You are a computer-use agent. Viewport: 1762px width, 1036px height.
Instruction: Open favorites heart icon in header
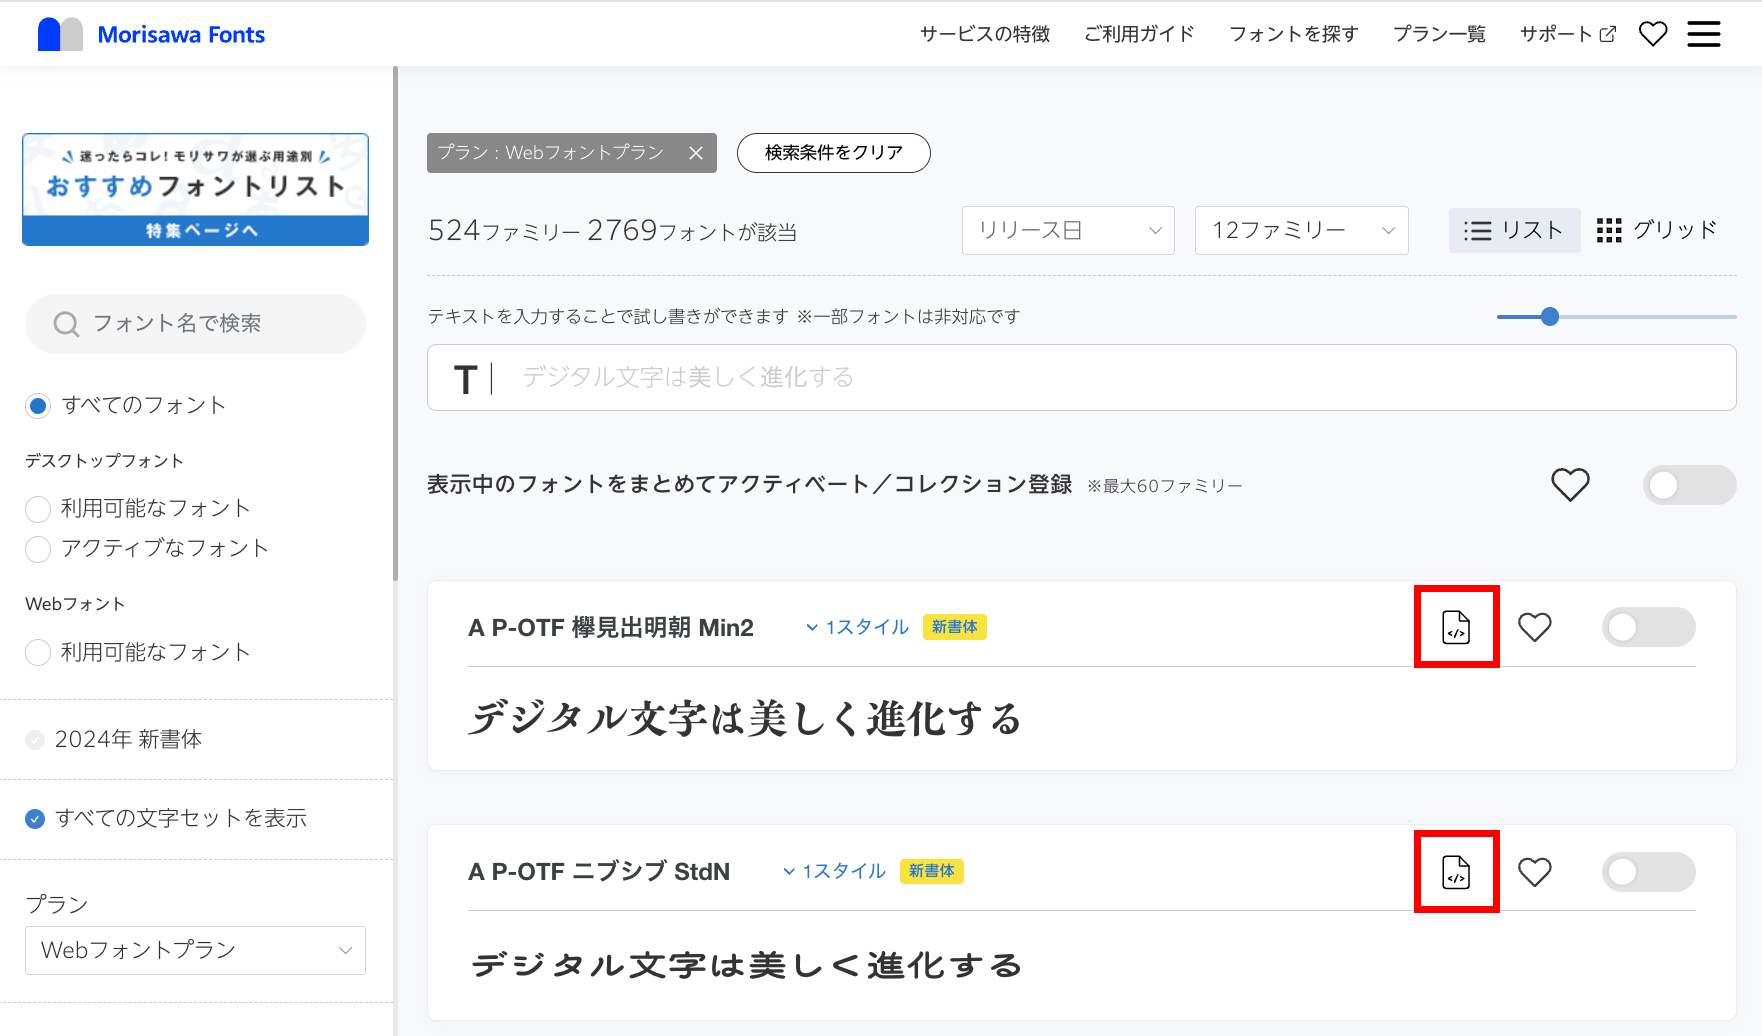tap(1653, 34)
